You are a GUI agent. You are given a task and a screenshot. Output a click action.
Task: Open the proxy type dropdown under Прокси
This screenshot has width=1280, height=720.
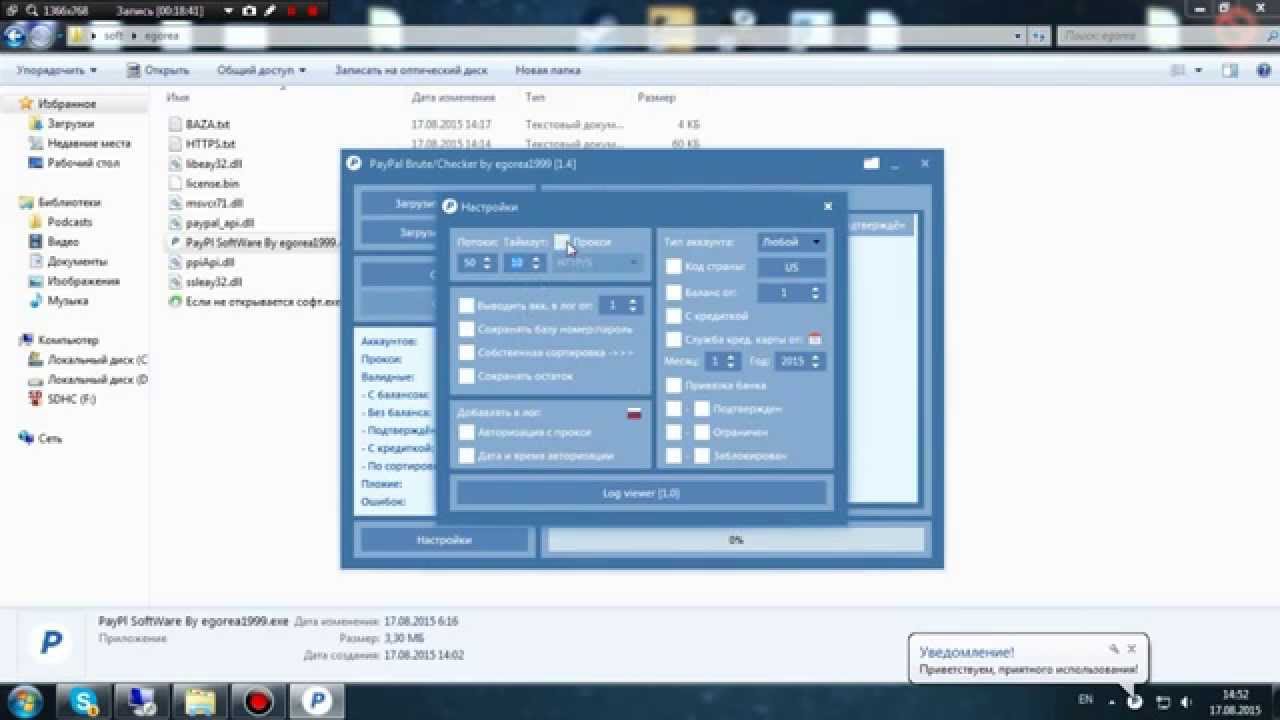point(598,263)
